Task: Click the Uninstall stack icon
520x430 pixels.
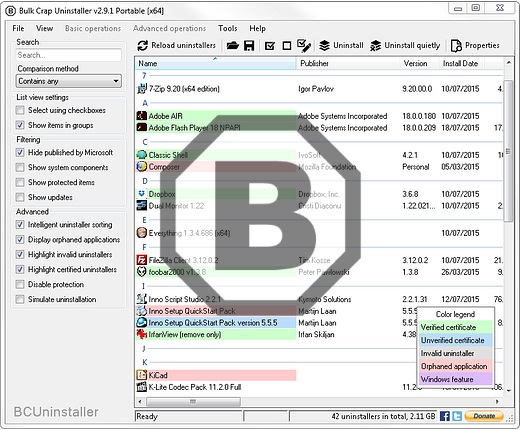Action: pos(324,46)
